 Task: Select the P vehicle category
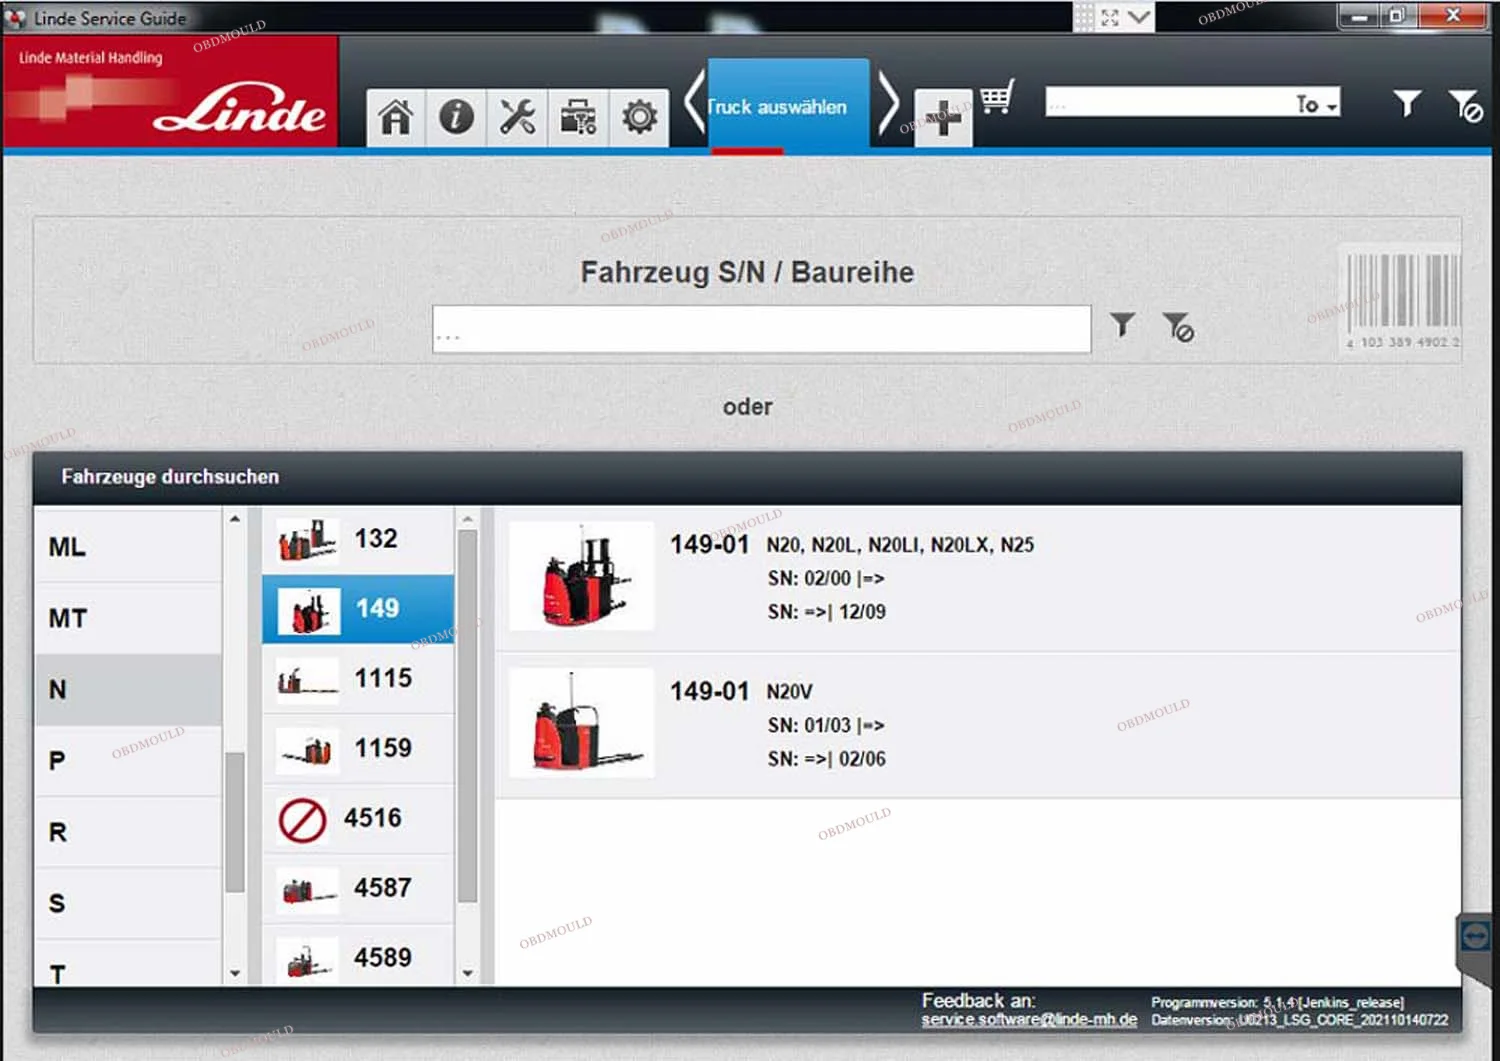tap(128, 761)
